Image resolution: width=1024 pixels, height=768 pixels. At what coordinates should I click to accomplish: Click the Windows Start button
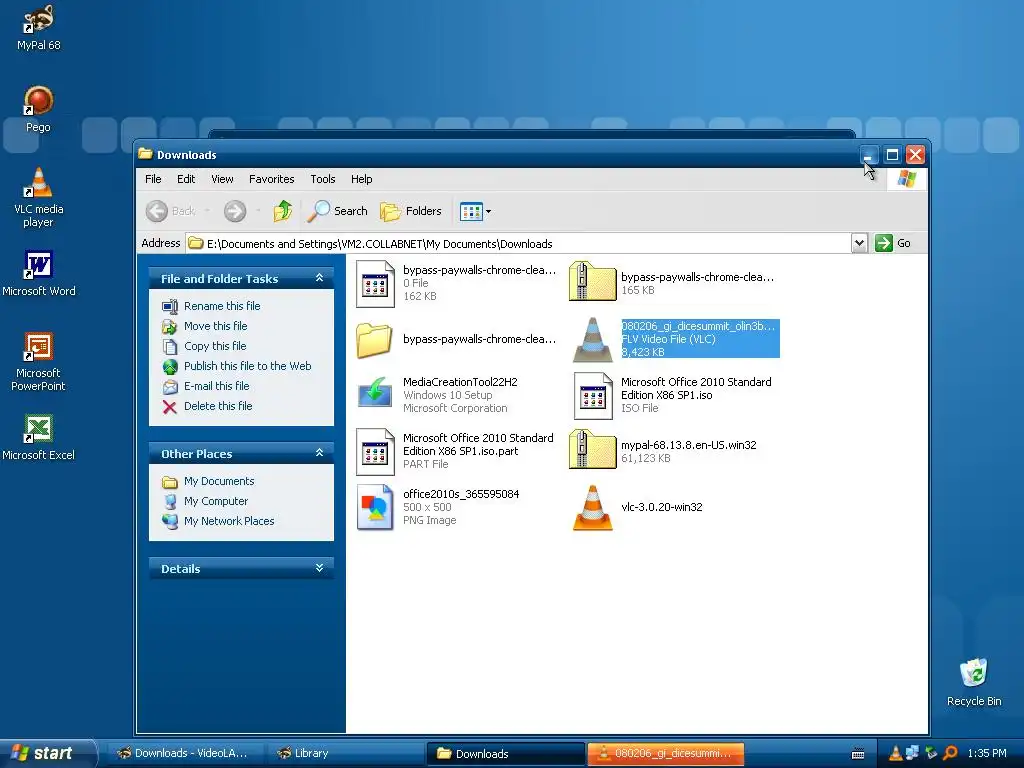click(x=46, y=753)
